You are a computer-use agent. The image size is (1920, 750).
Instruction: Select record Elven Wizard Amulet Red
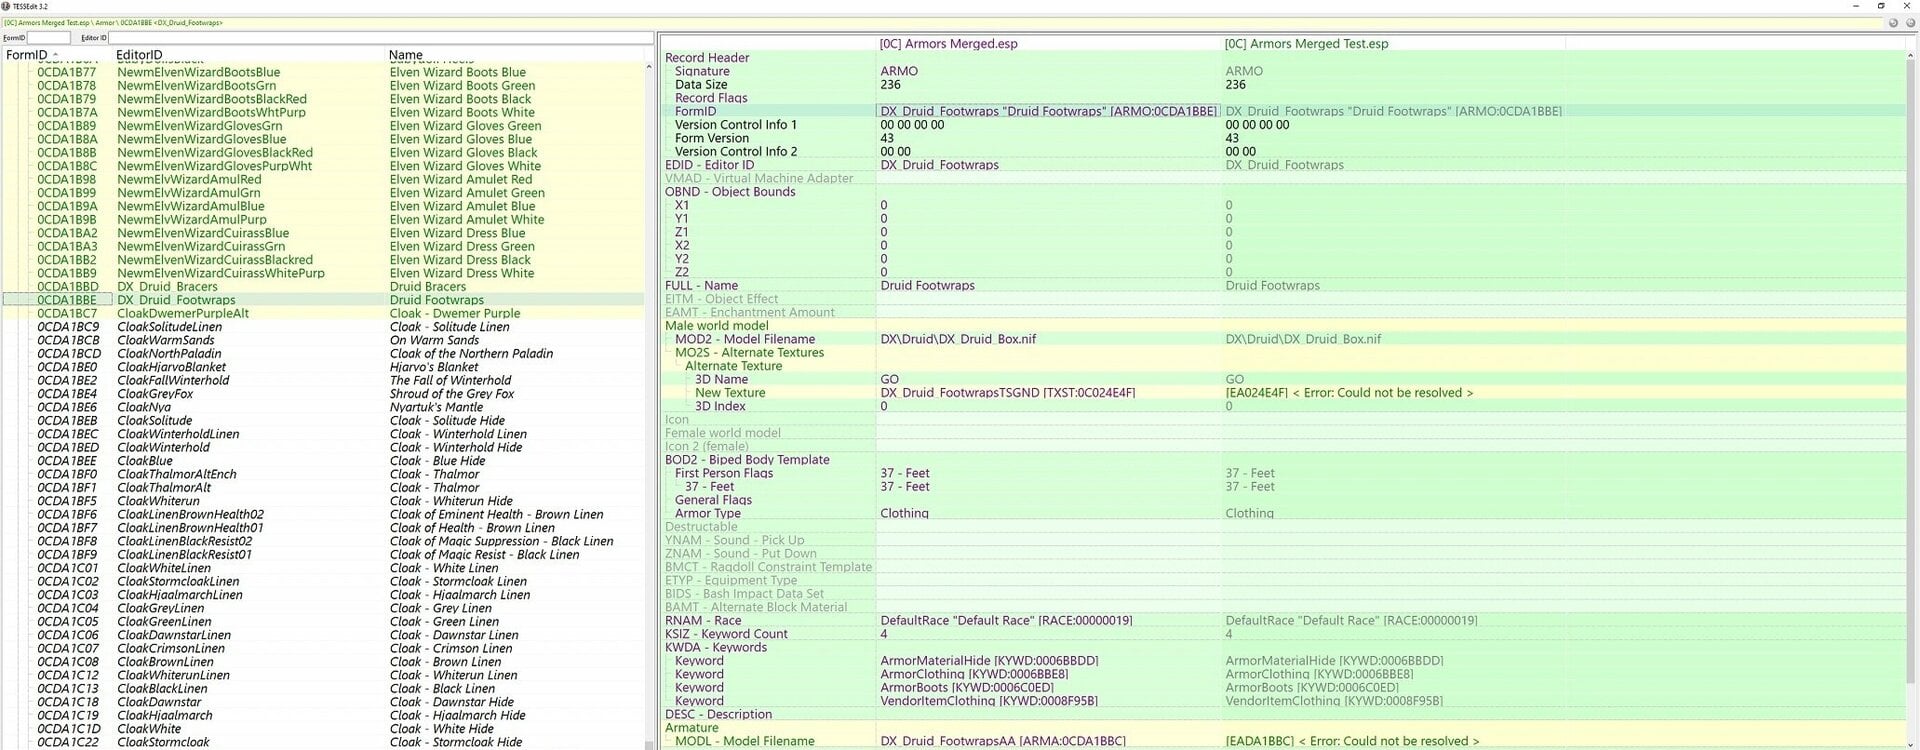461,179
